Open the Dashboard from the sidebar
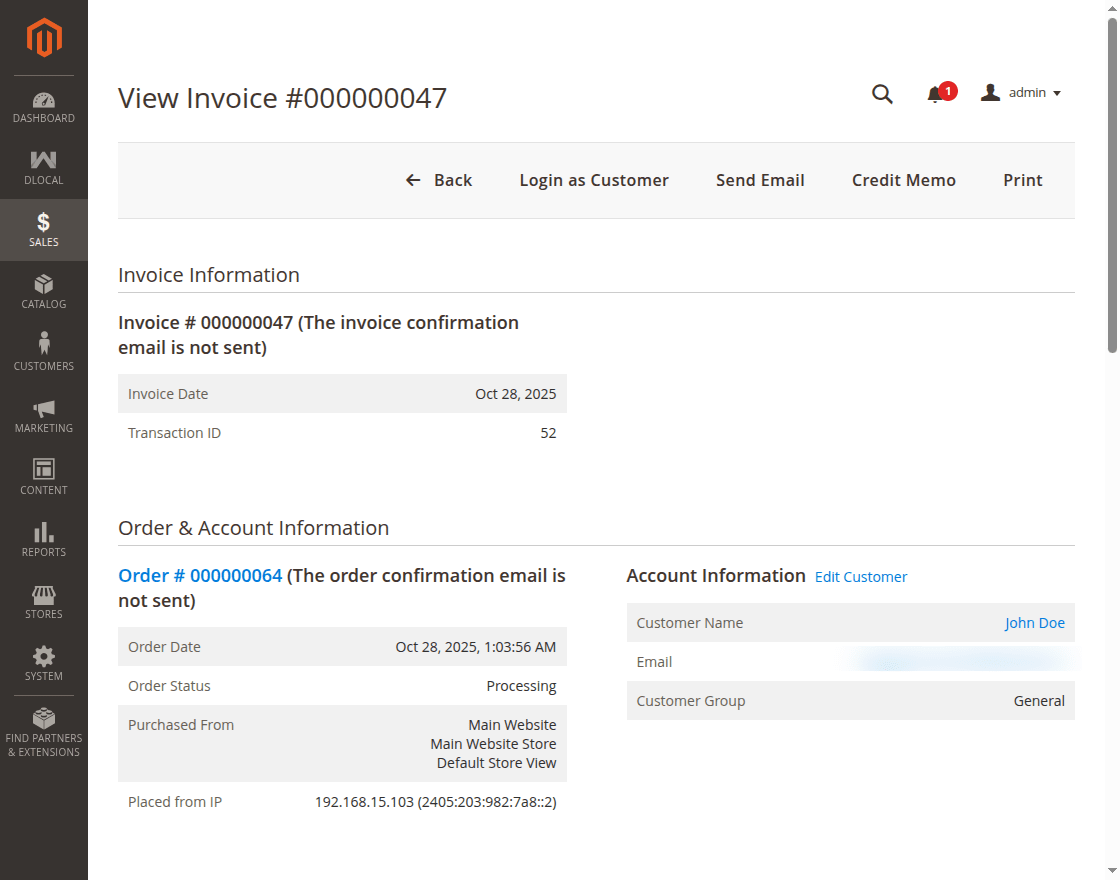 pos(43,106)
